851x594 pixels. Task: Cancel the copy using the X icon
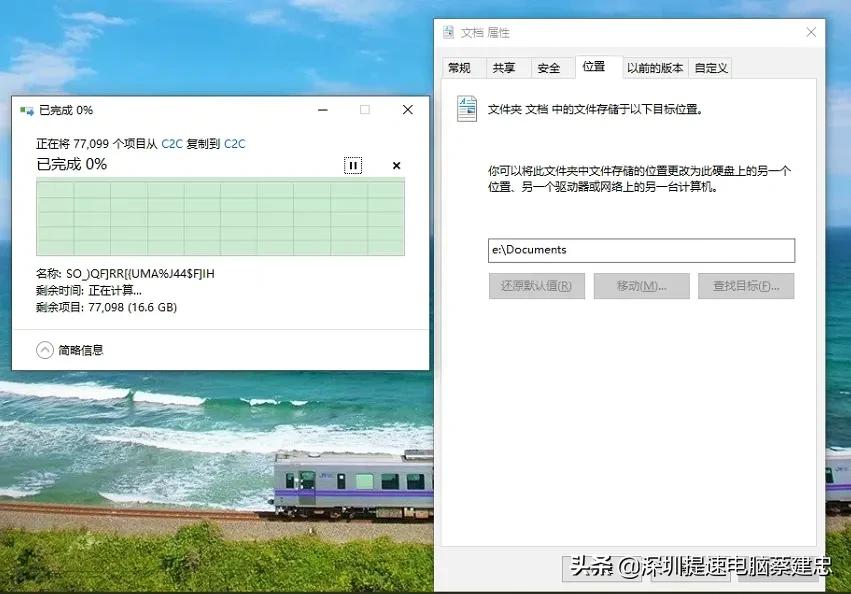click(x=395, y=164)
